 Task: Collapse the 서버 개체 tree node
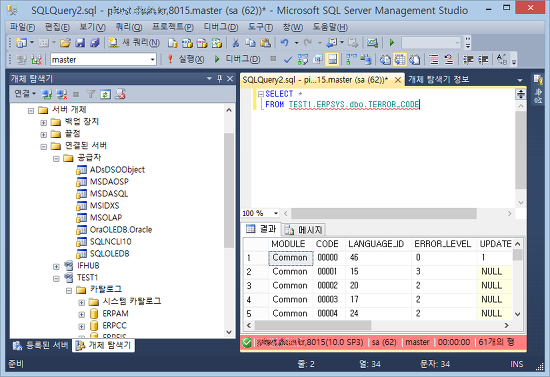click(31, 111)
